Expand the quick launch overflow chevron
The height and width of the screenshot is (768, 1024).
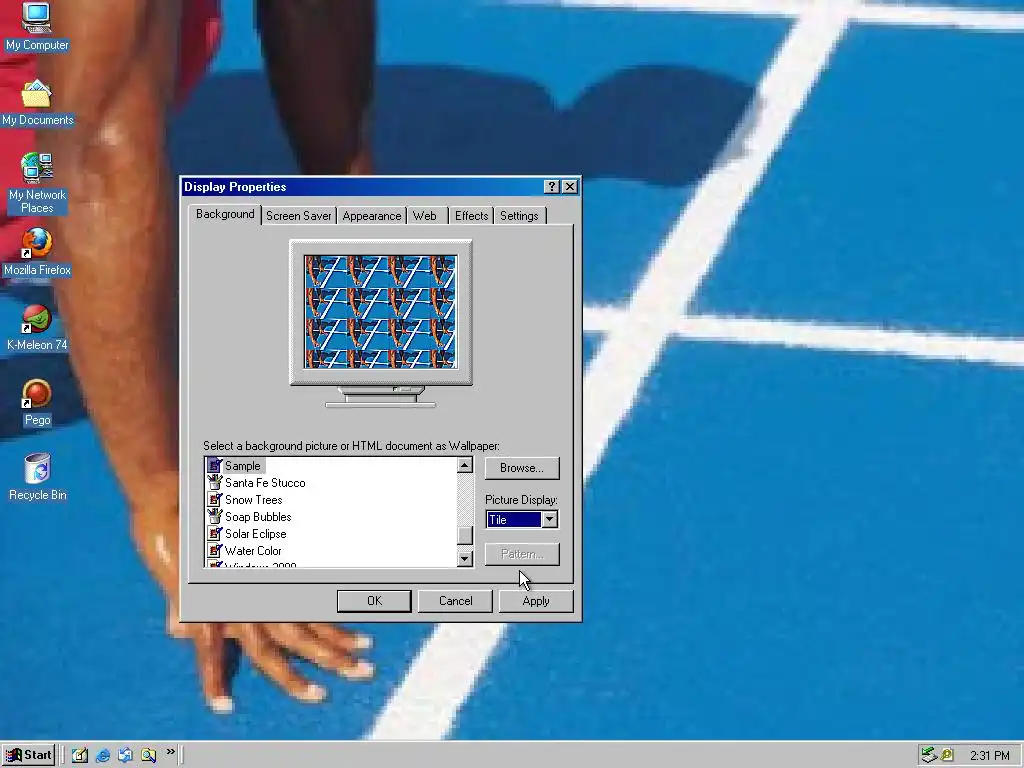[170, 752]
